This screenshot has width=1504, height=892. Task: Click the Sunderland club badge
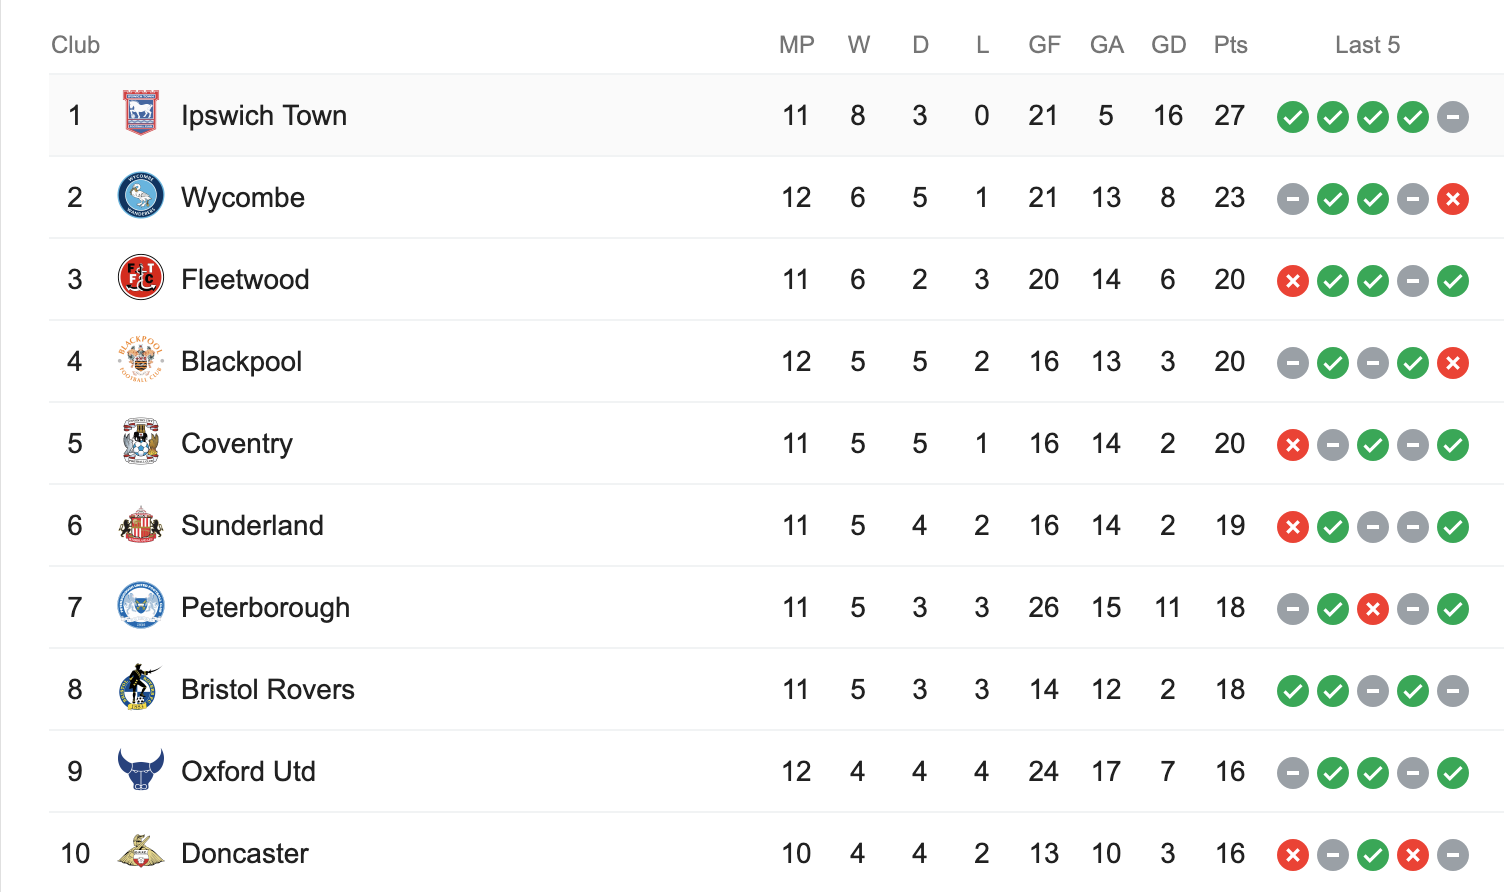(x=141, y=524)
